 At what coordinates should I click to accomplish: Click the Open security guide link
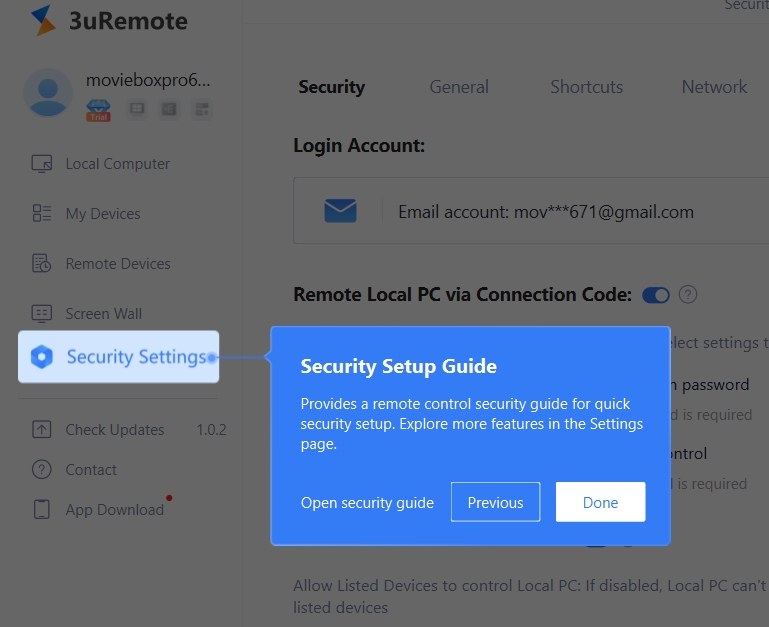pyautogui.click(x=367, y=503)
